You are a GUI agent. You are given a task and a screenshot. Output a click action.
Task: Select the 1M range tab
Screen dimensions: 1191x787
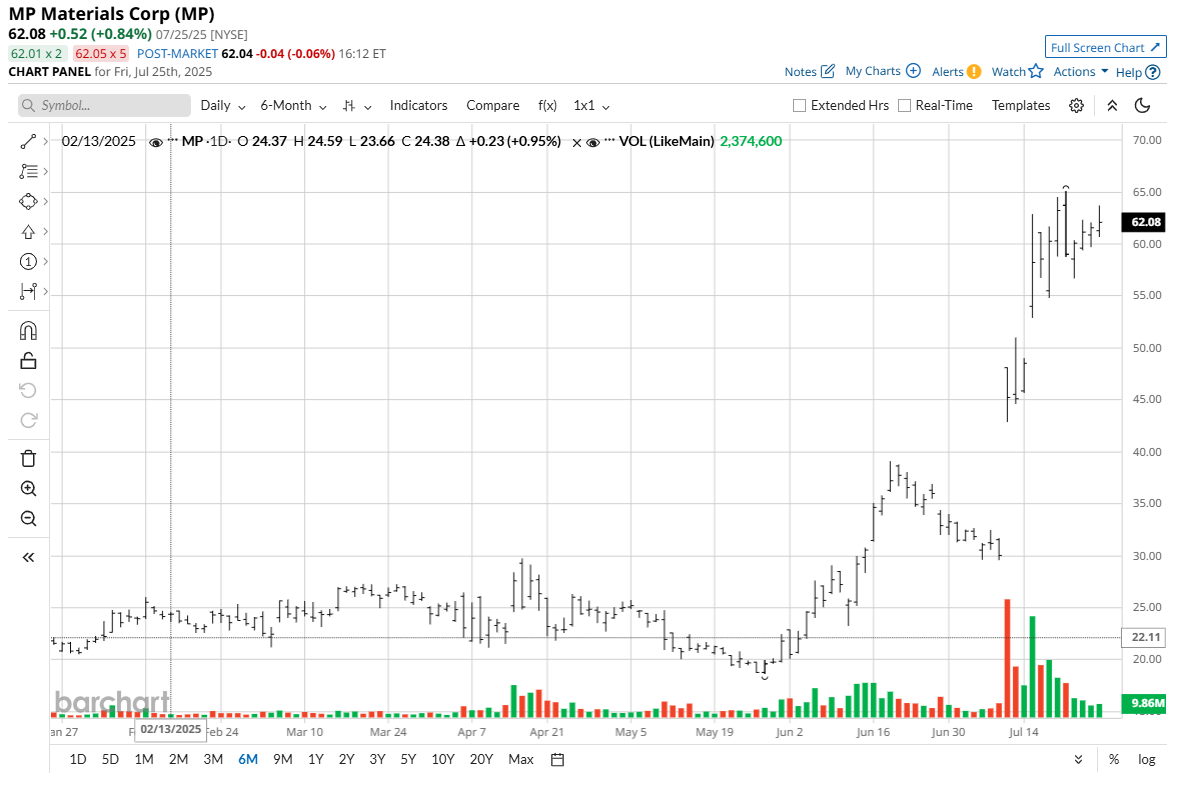coord(144,760)
